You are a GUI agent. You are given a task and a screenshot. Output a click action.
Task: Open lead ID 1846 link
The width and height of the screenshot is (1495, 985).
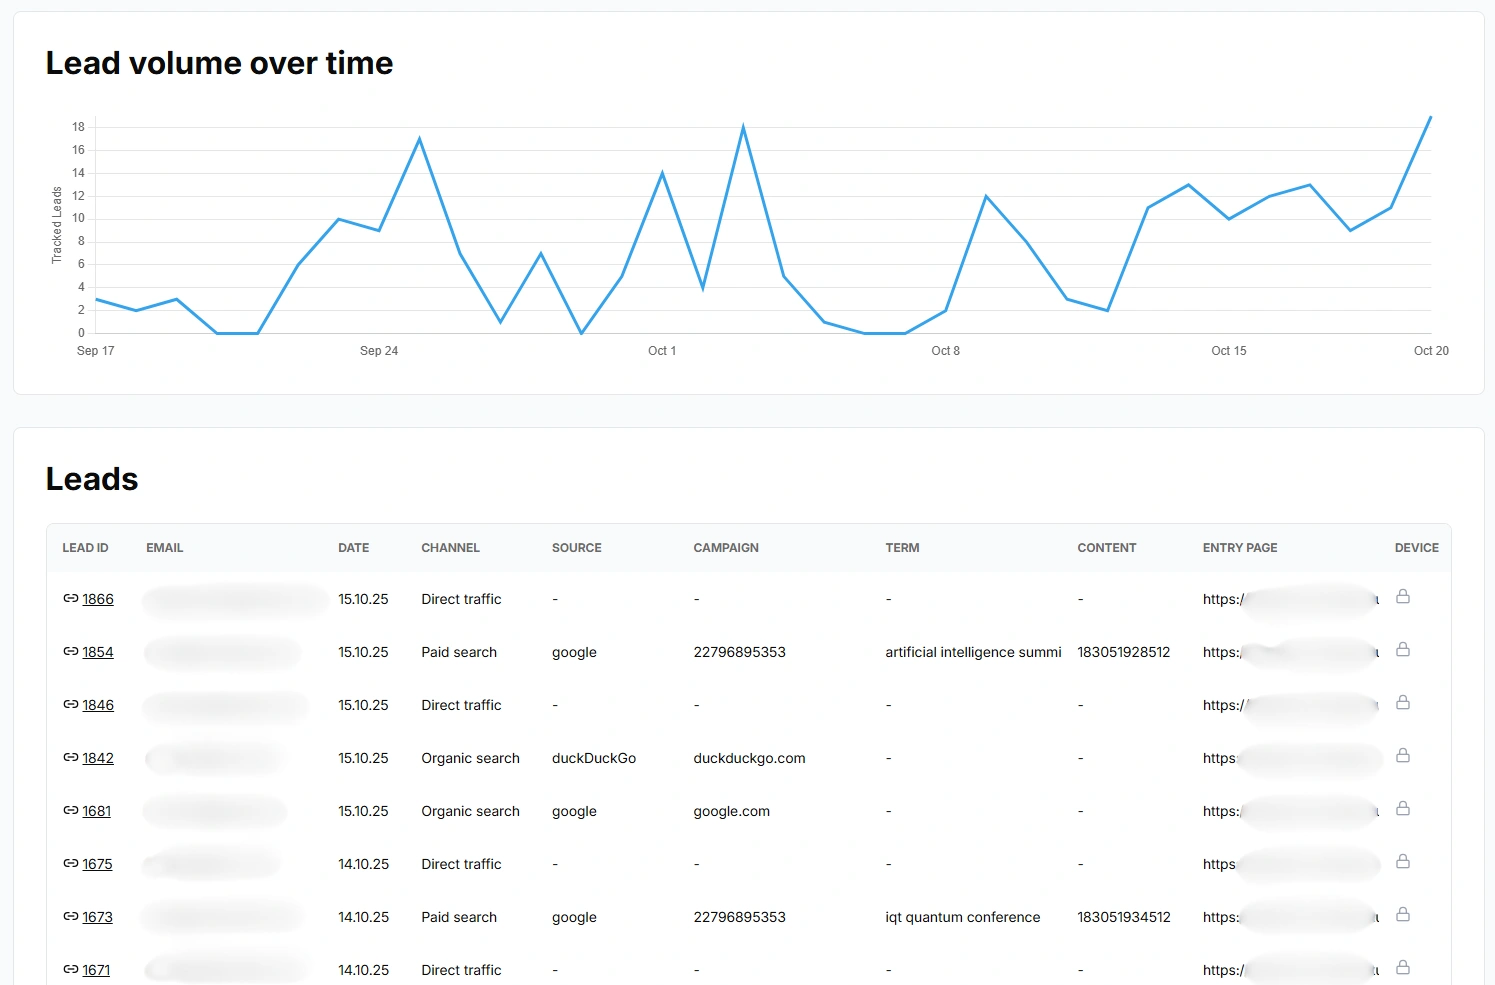point(98,705)
